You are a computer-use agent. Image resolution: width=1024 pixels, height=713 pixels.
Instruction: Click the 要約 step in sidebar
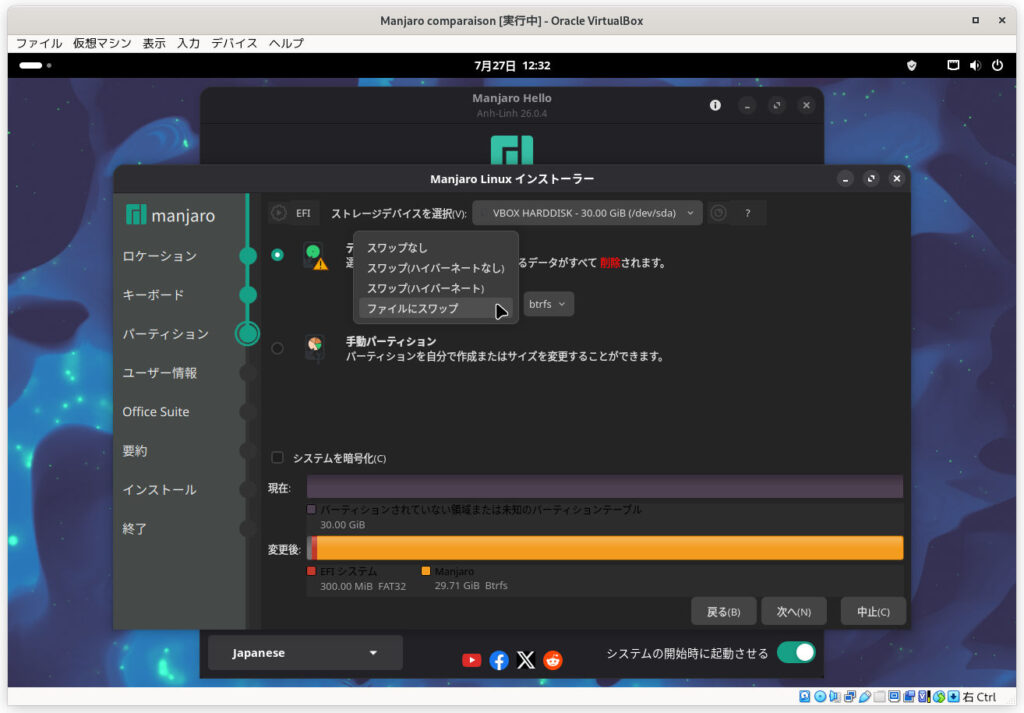coord(135,451)
